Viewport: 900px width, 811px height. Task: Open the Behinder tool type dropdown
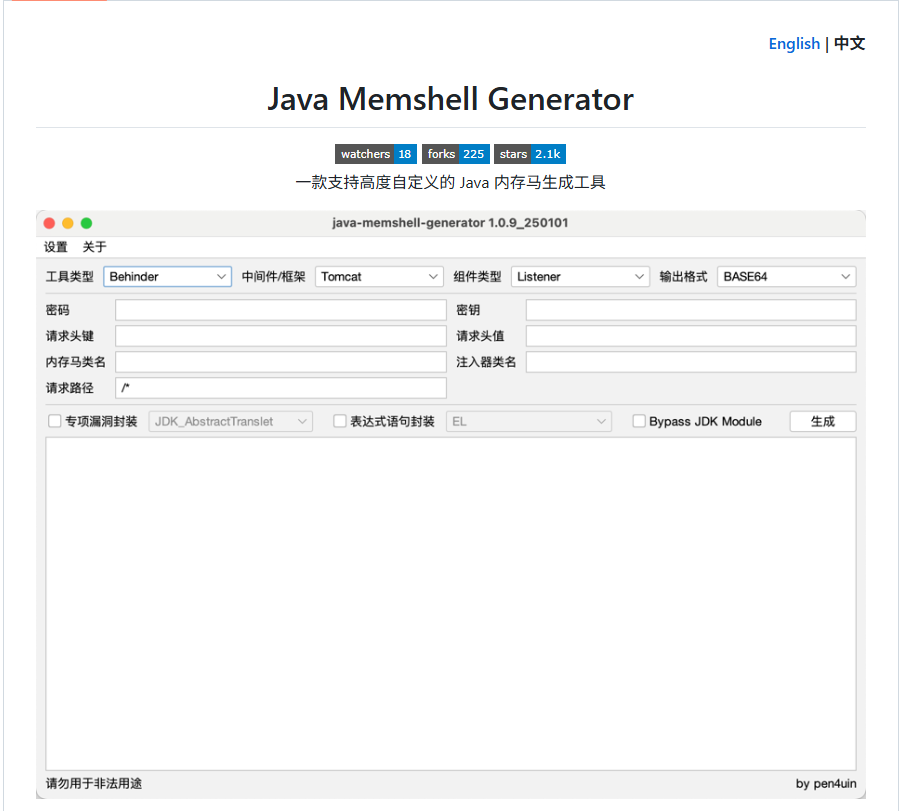[167, 277]
